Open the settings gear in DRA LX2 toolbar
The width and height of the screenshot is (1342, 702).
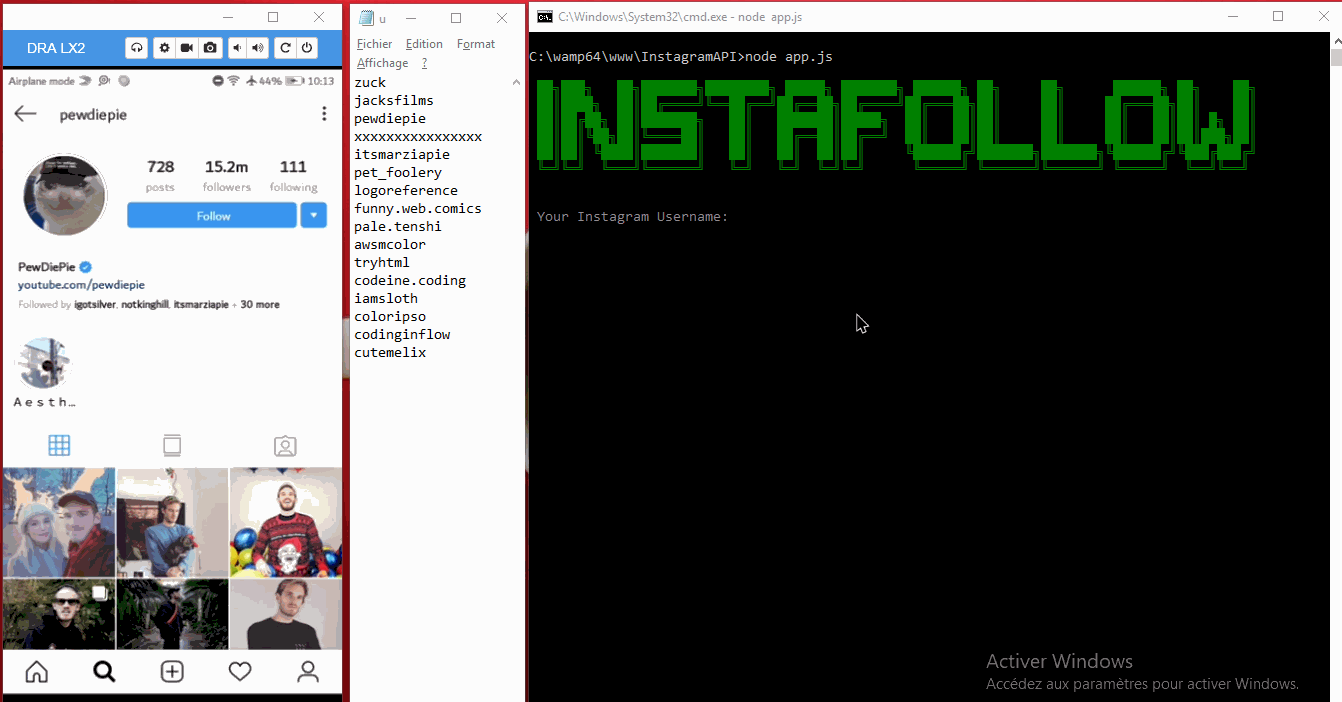tap(165, 47)
